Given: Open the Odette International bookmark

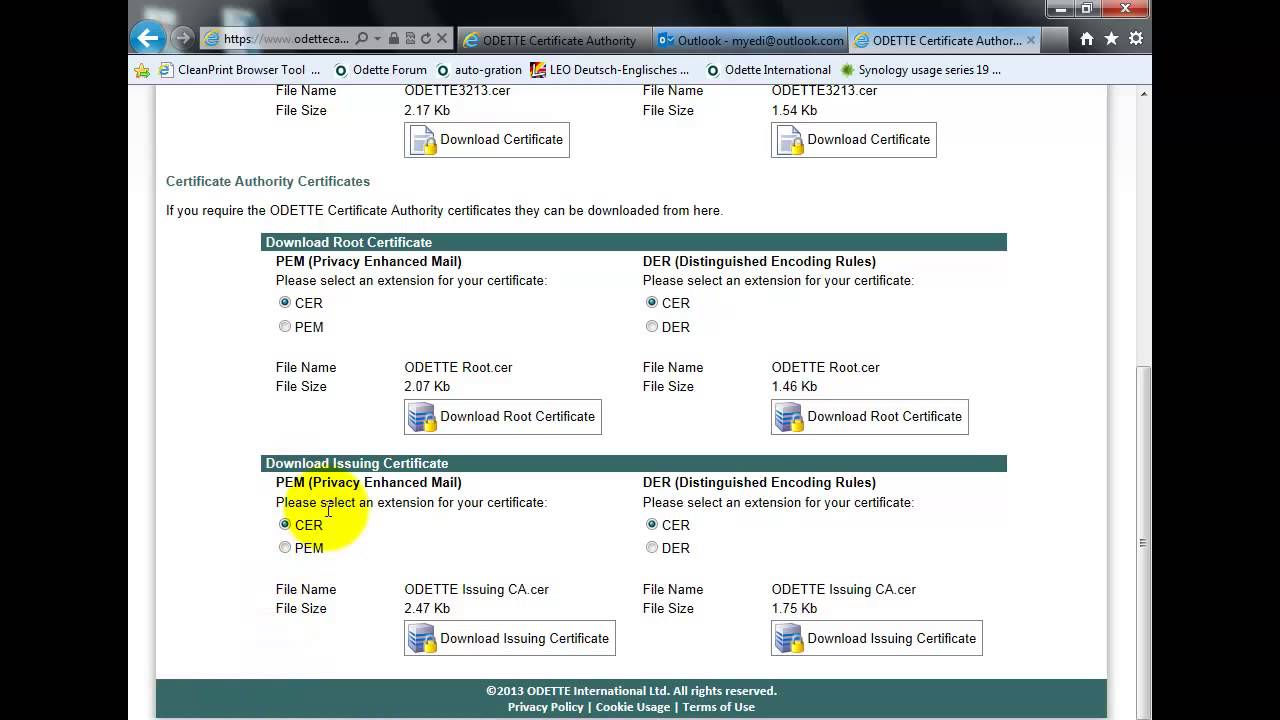Looking at the screenshot, I should [768, 70].
